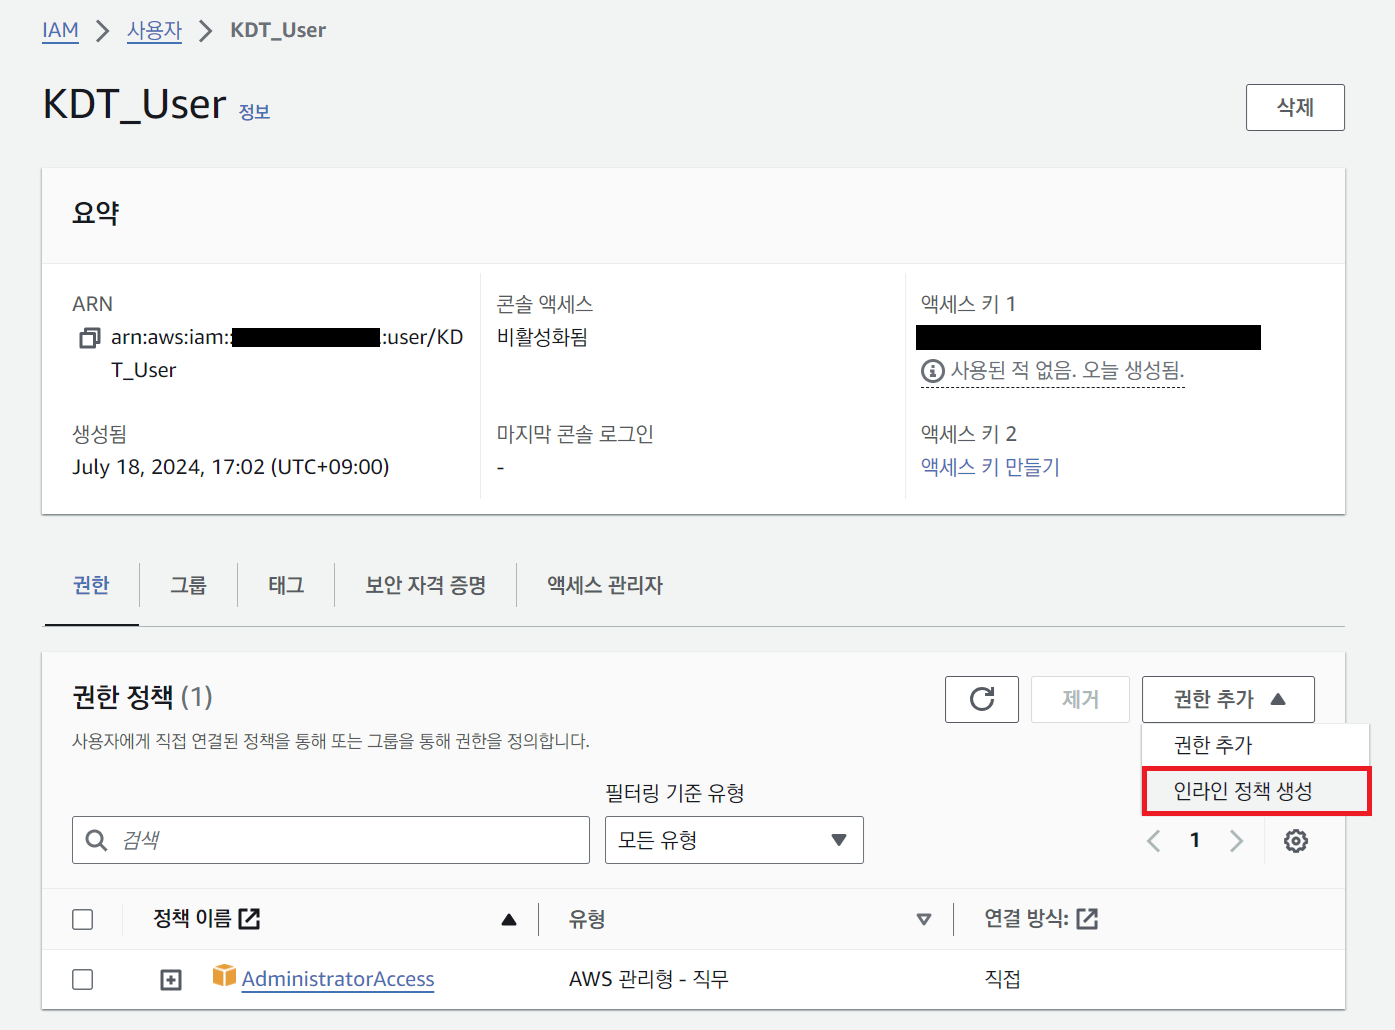Viewport: 1395px width, 1030px height.
Task: Click the 유형 column header
Action: [587, 919]
